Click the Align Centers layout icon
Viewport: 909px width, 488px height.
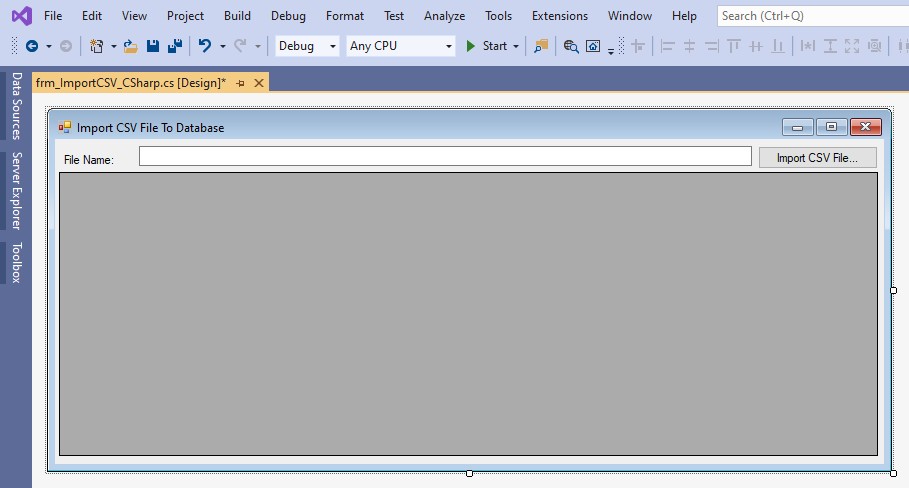689,46
